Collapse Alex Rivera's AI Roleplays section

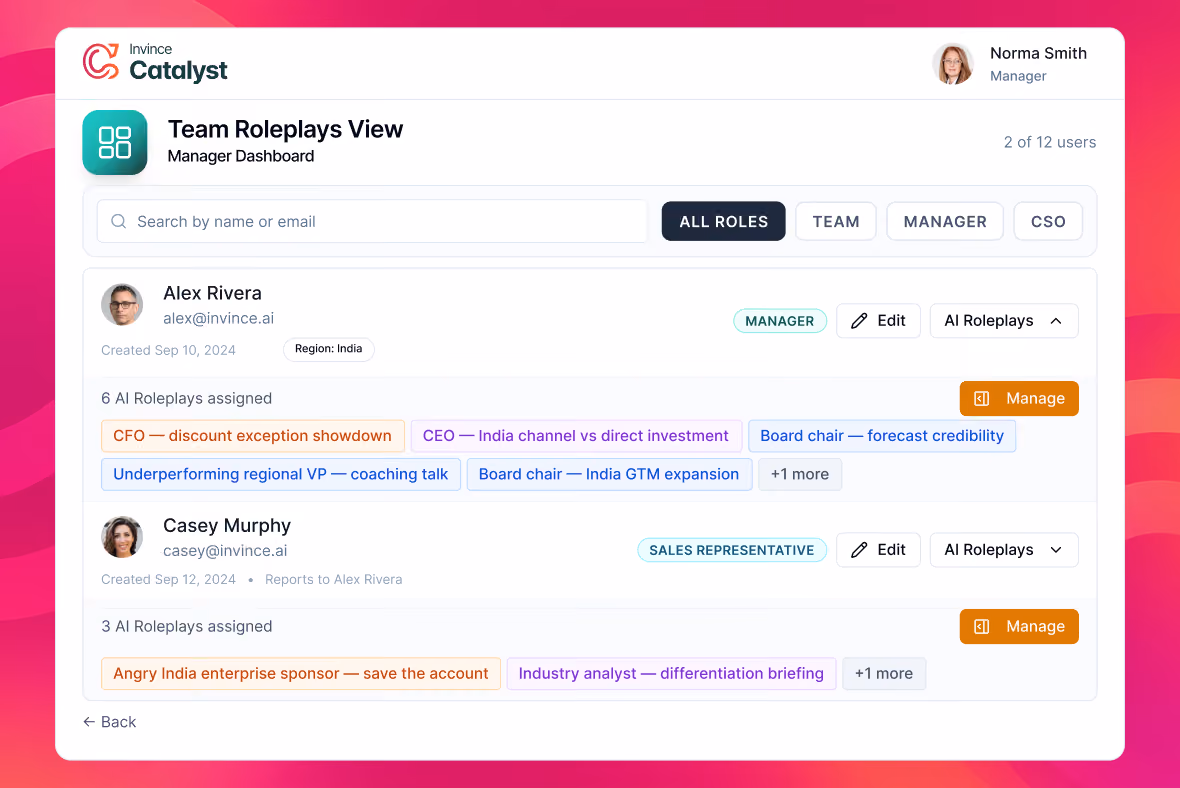coord(1004,321)
